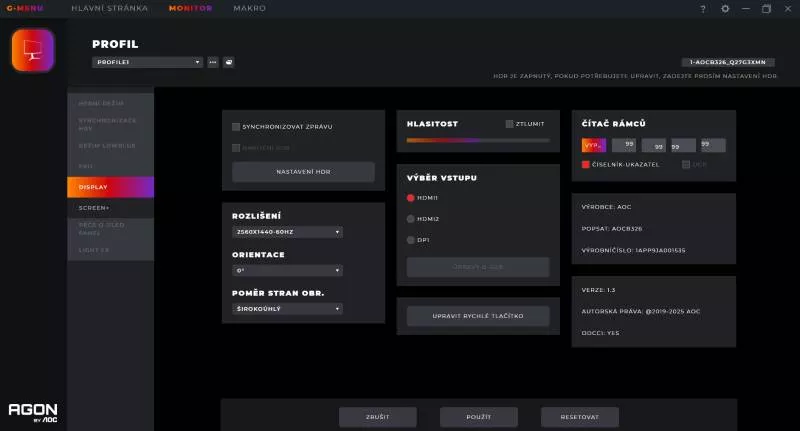
Task: Open the settings gear icon
Action: pyautogui.click(x=725, y=9)
